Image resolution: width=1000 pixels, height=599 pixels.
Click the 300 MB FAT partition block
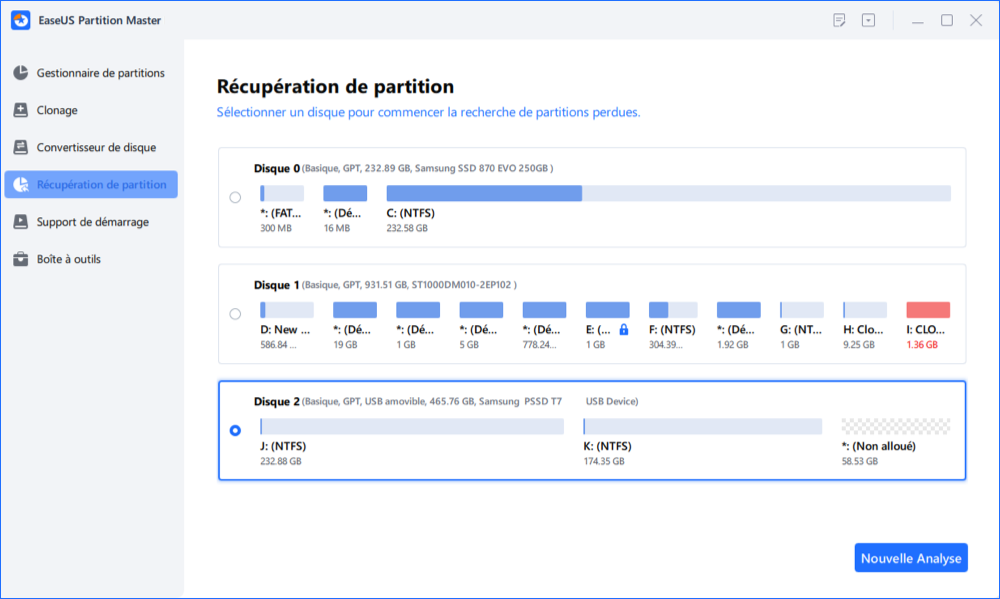click(x=282, y=193)
